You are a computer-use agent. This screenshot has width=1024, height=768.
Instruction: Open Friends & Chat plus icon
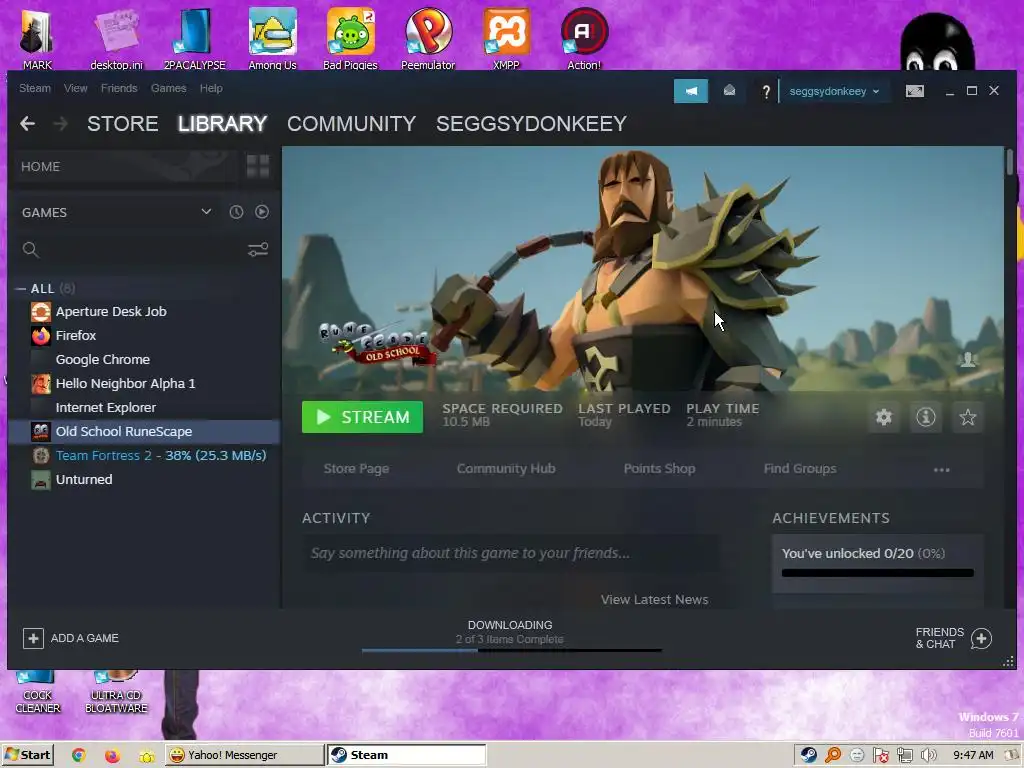click(981, 638)
